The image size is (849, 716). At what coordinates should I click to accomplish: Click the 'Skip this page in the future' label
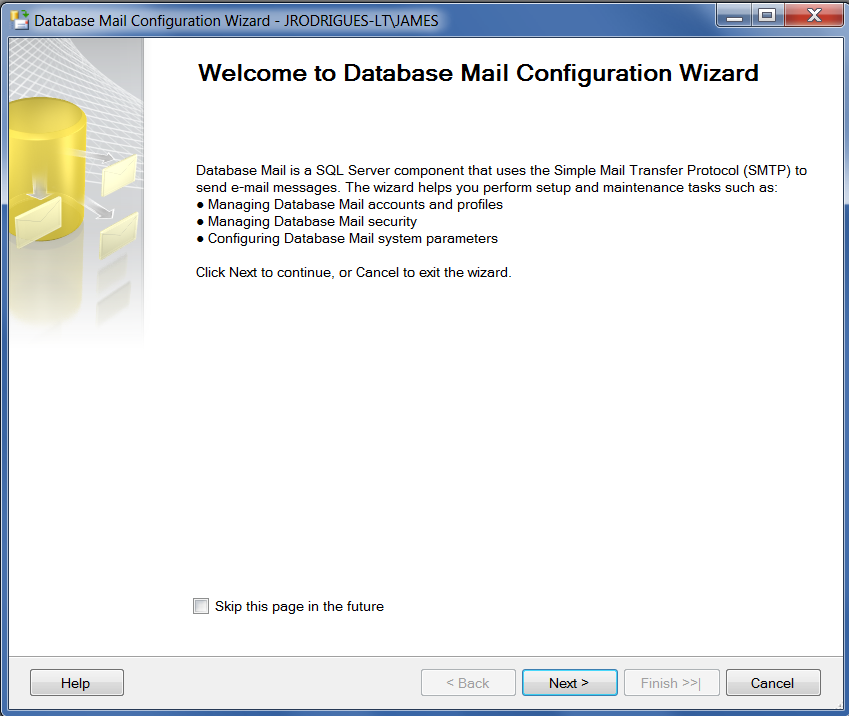click(299, 606)
